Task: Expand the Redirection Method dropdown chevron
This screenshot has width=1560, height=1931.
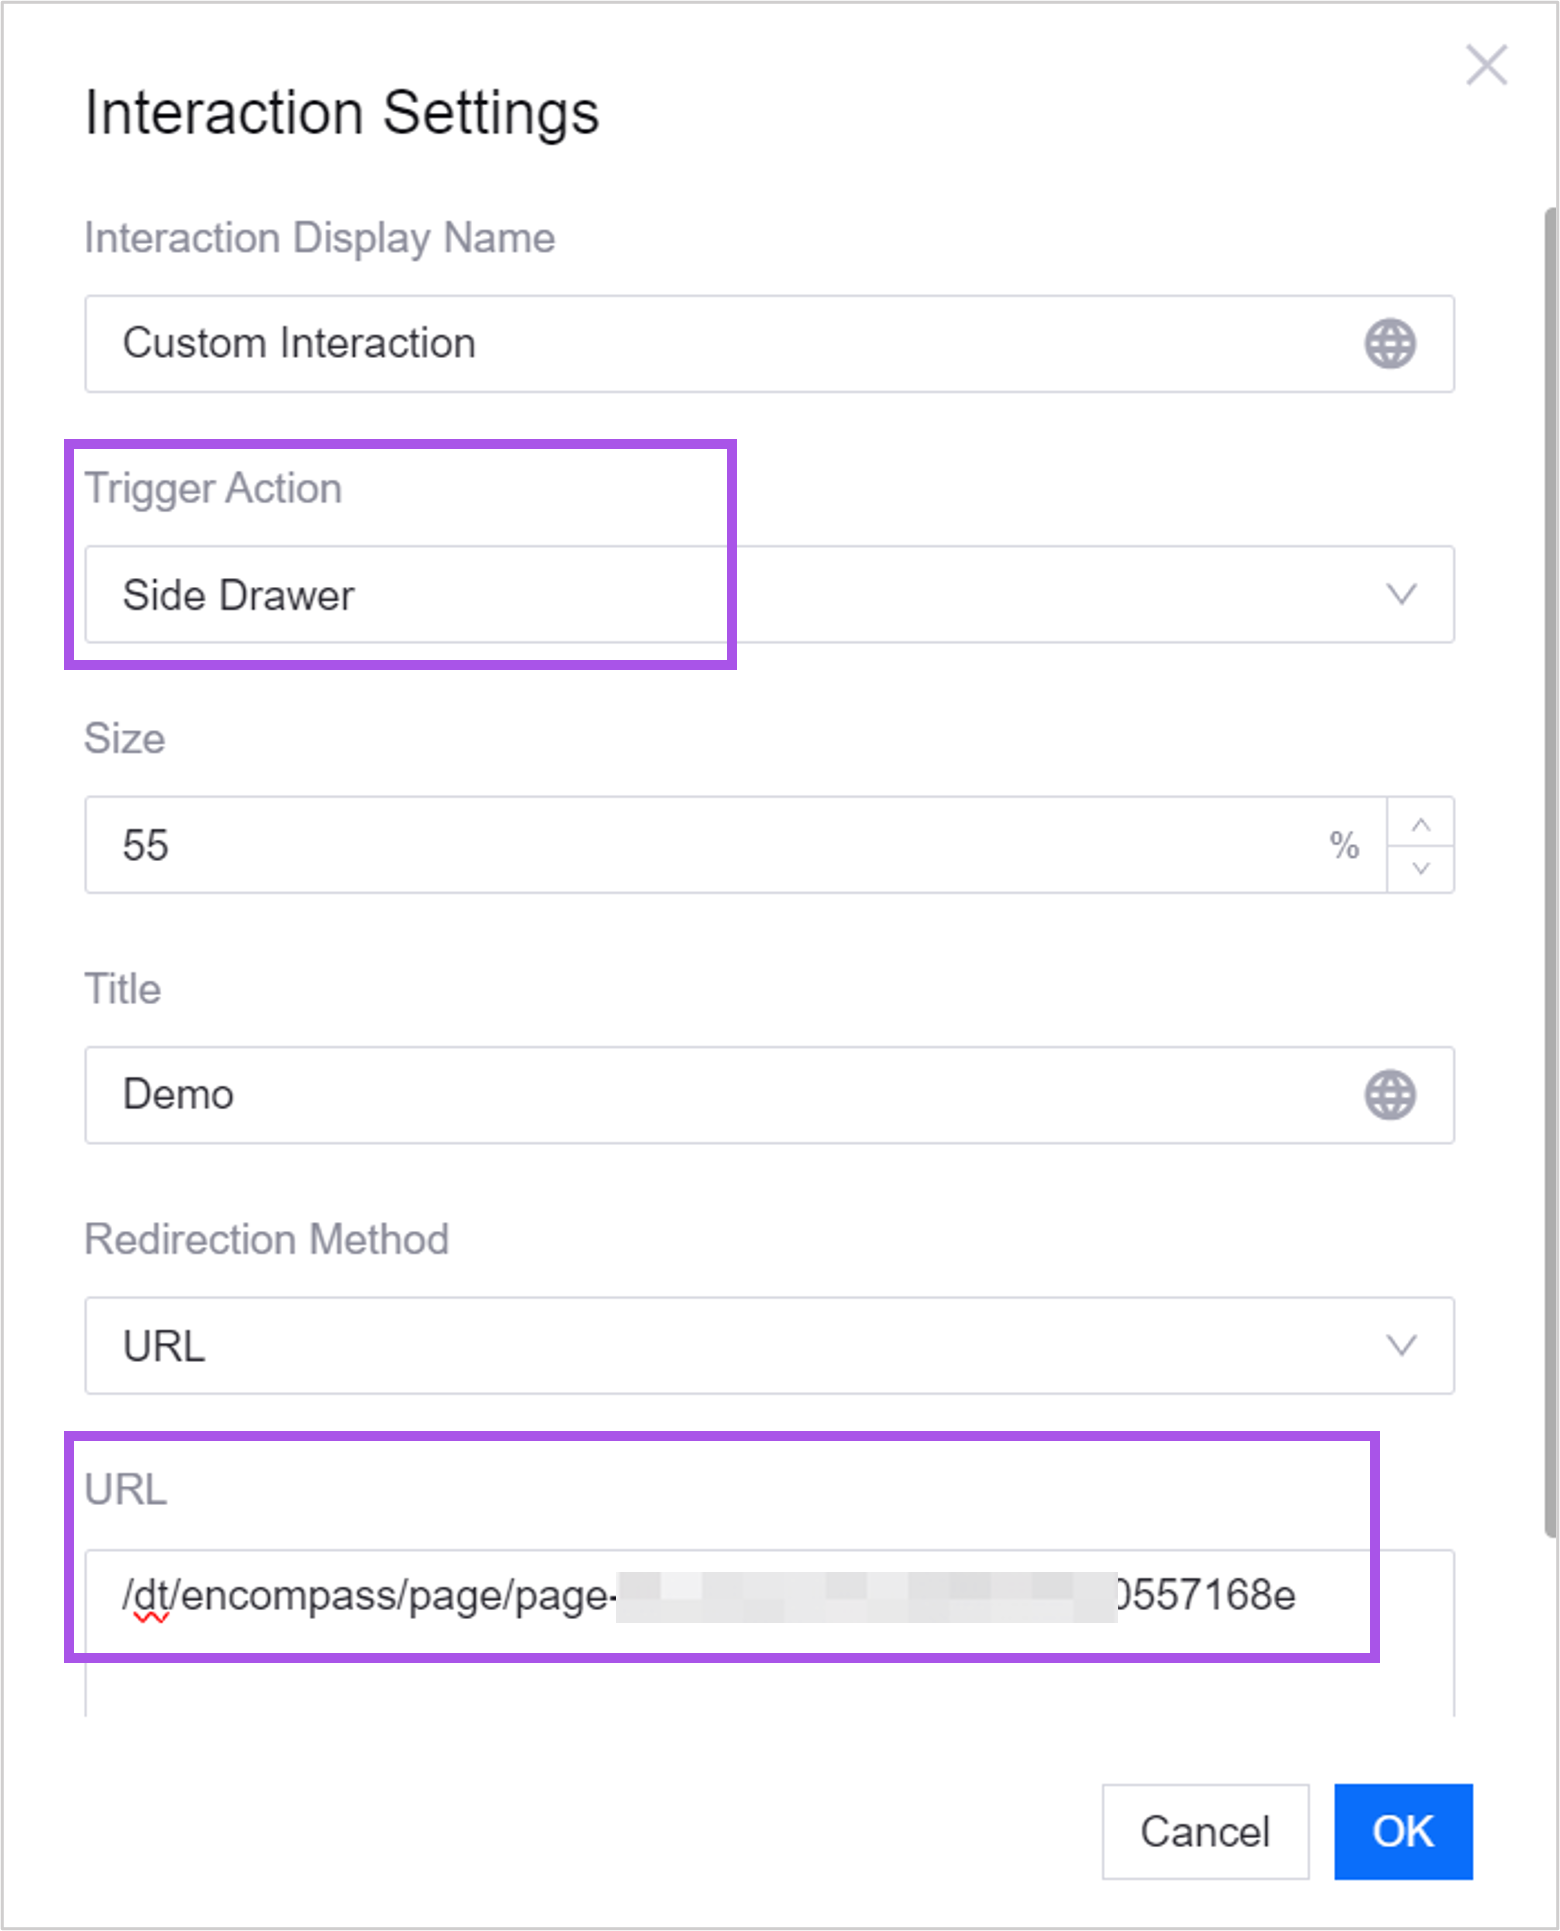Action: coord(1401,1346)
